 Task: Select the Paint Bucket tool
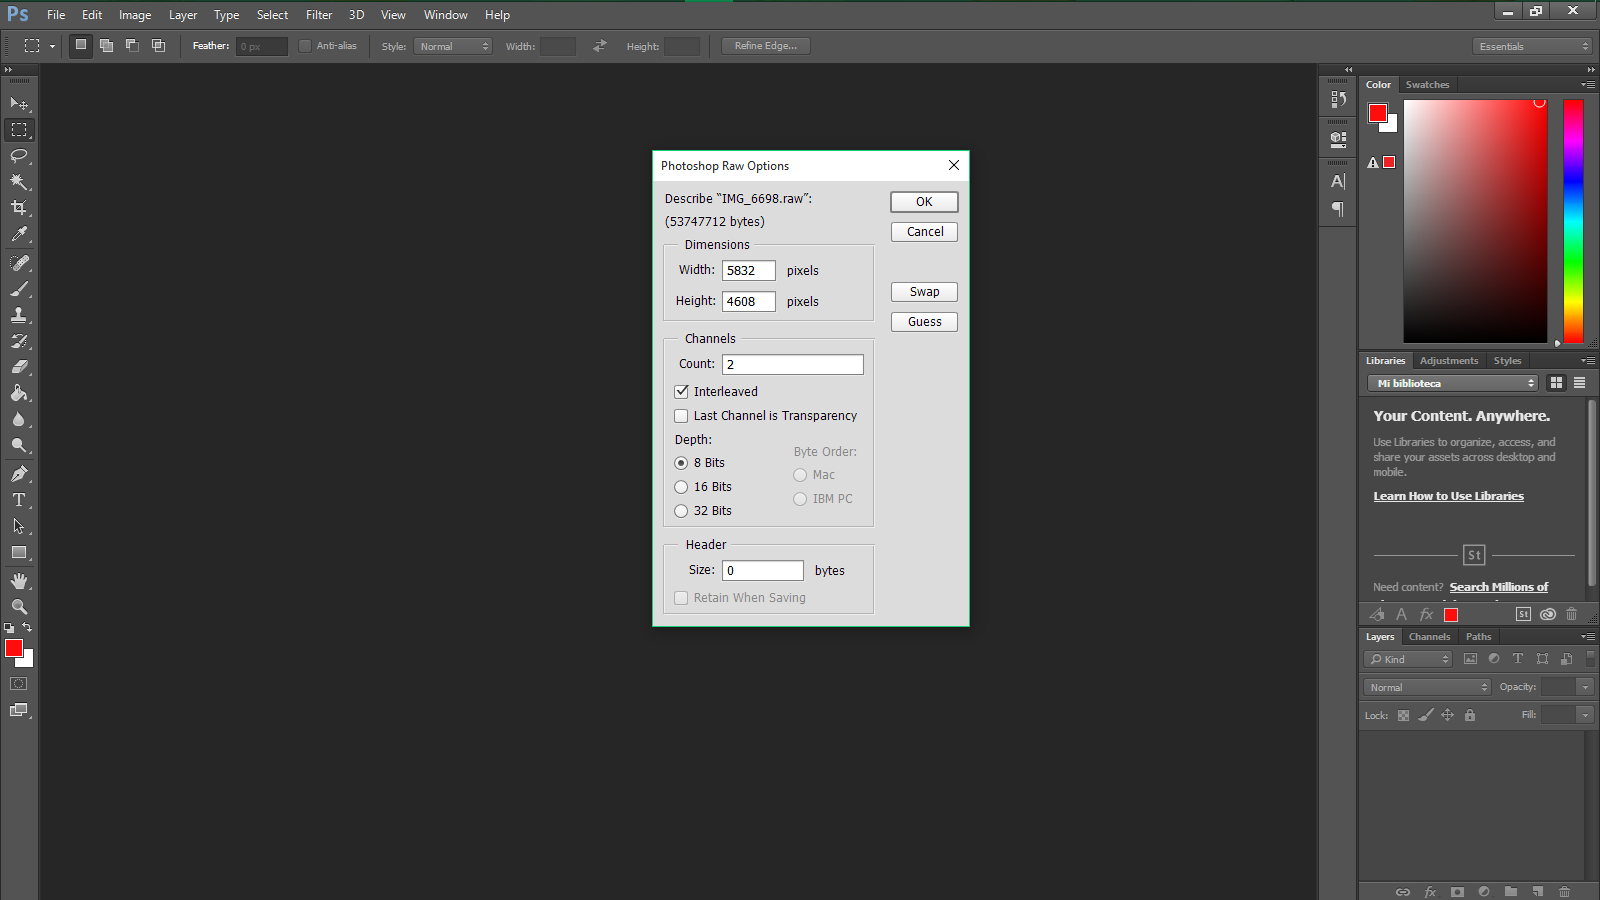[19, 393]
